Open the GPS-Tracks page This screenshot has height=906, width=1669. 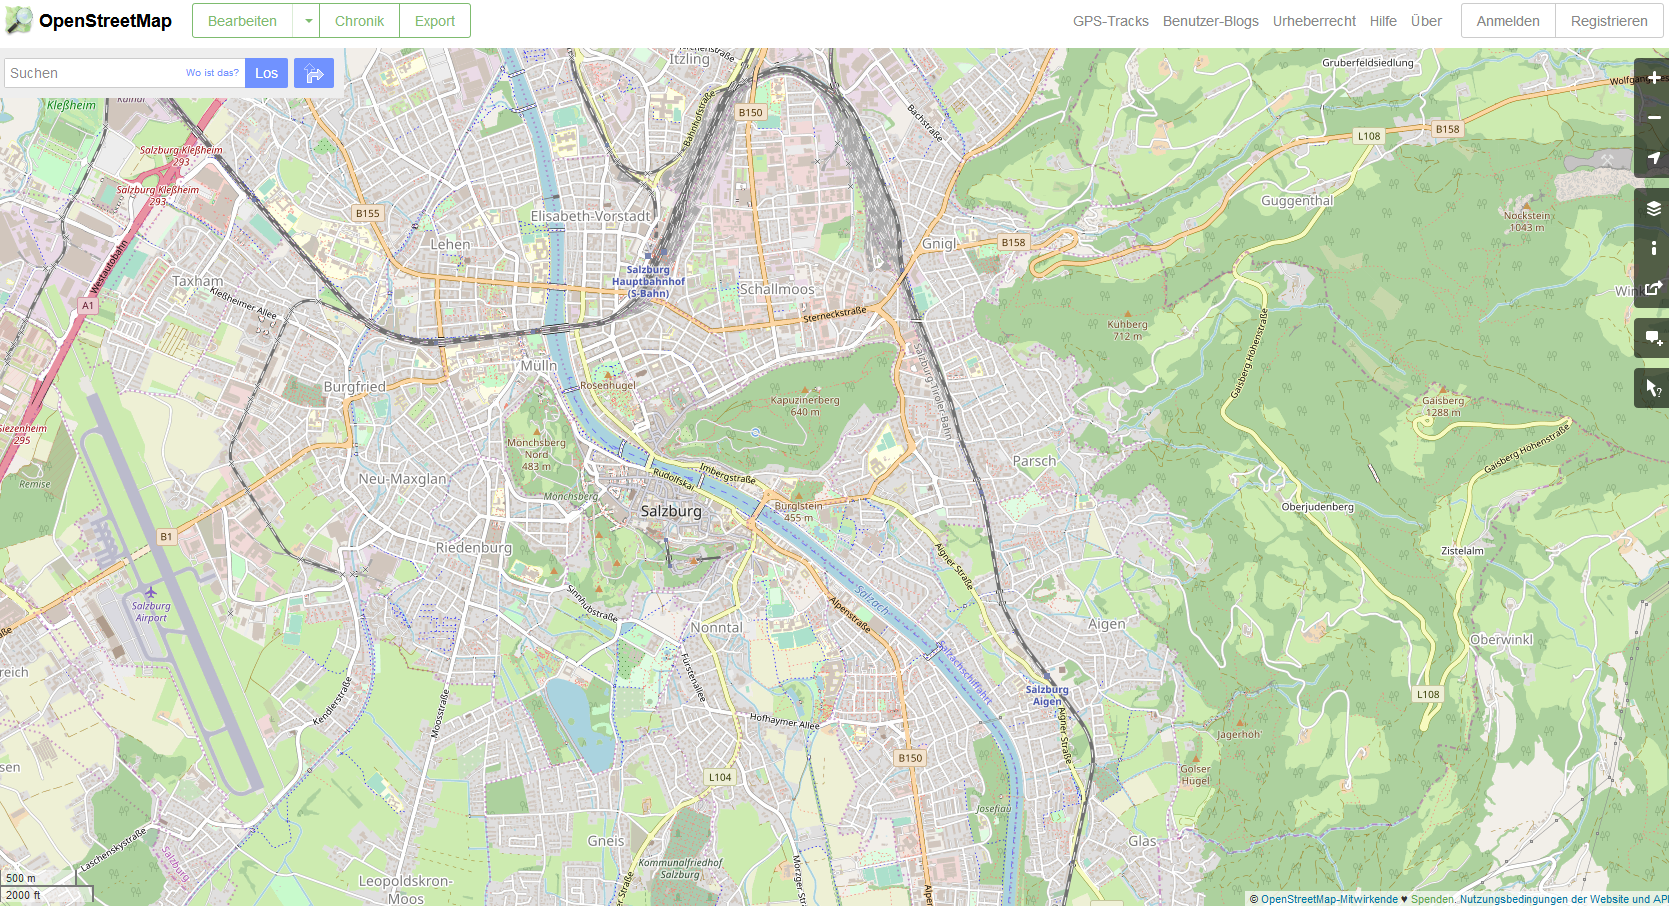pyautogui.click(x=1110, y=20)
